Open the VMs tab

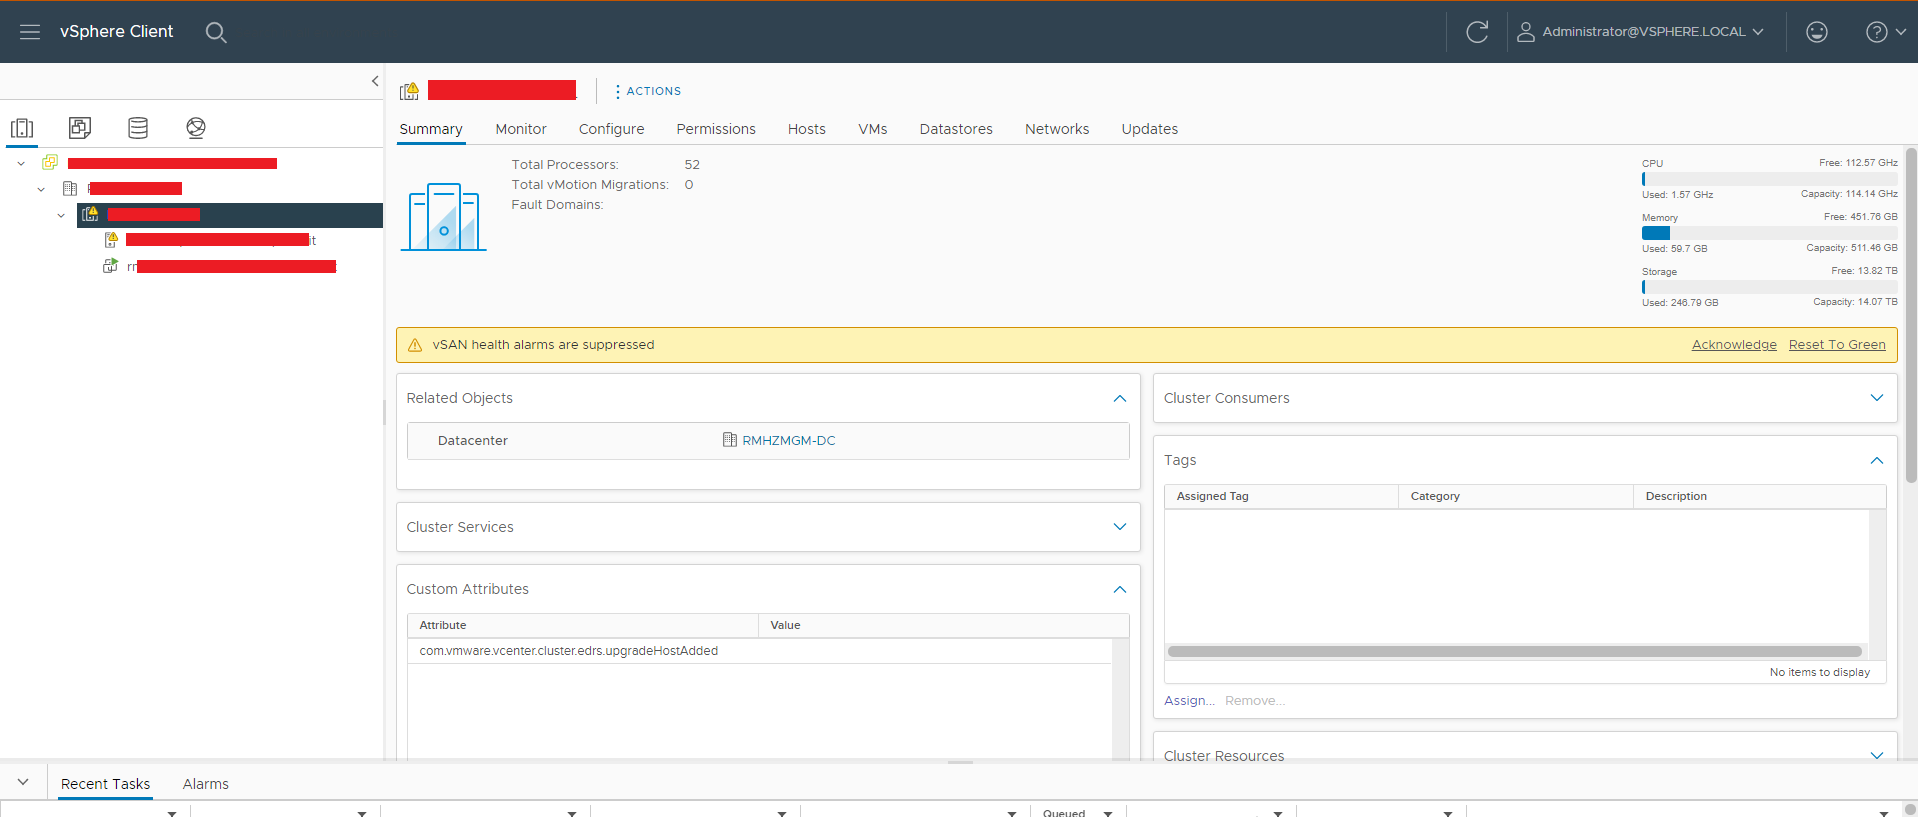873,129
